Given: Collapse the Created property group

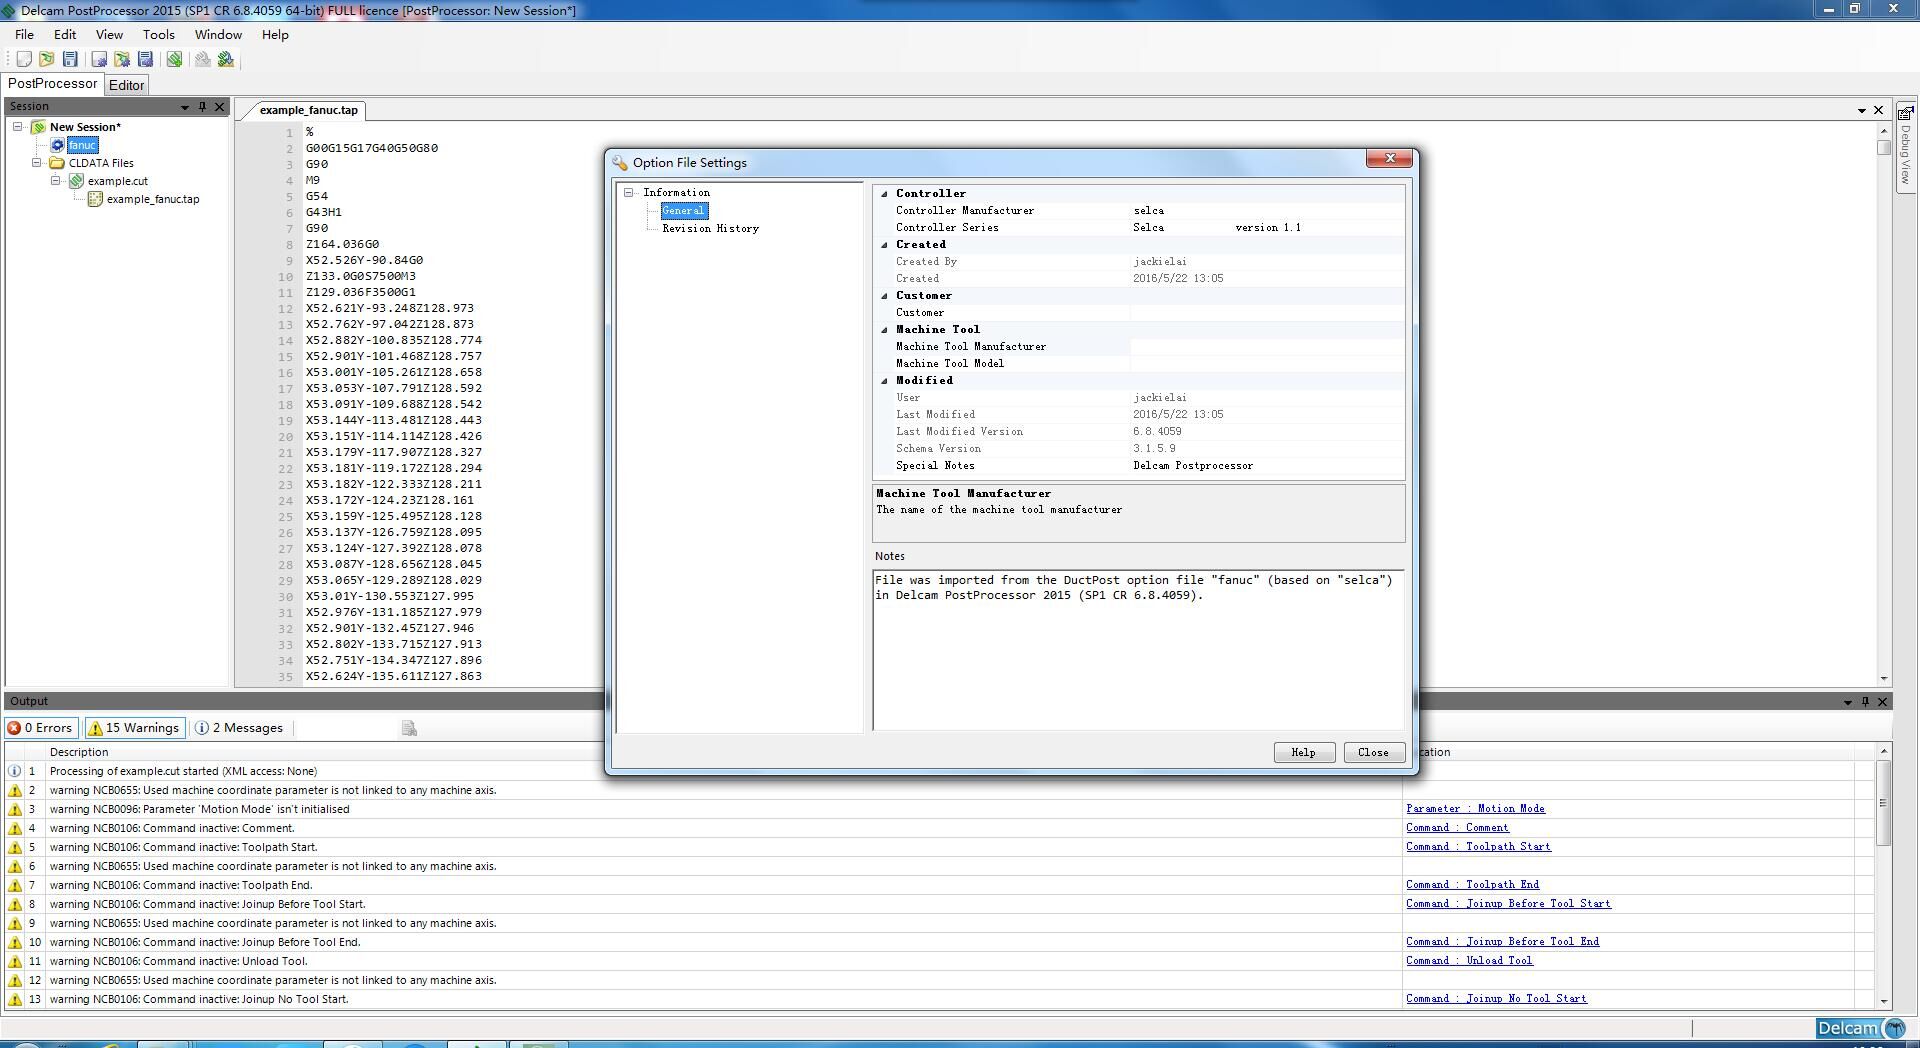Looking at the screenshot, I should (884, 245).
